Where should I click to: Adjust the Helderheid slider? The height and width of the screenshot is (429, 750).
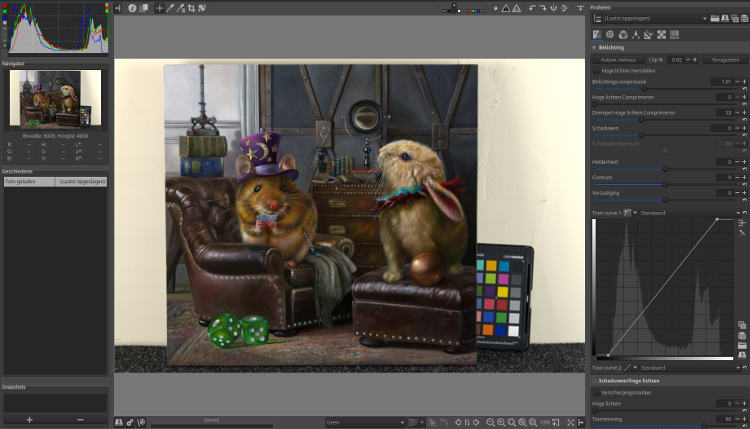coord(665,169)
